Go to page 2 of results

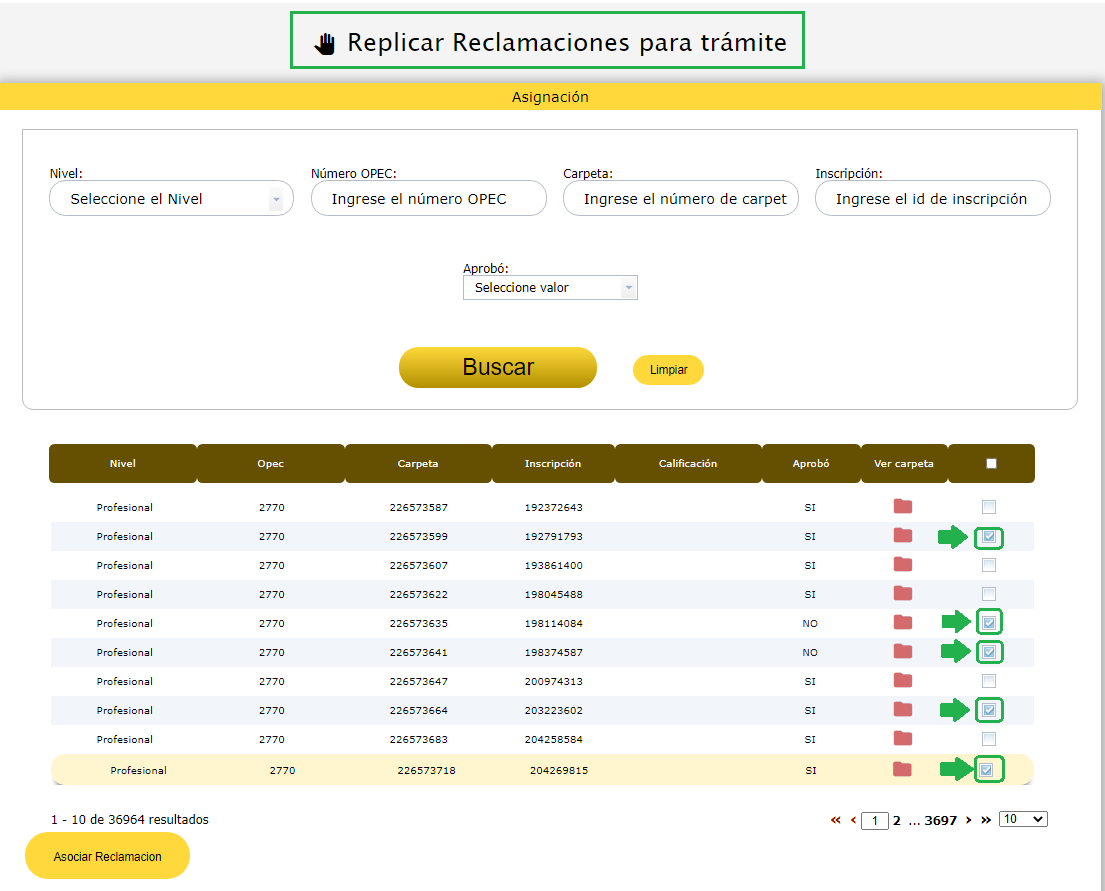(x=897, y=821)
